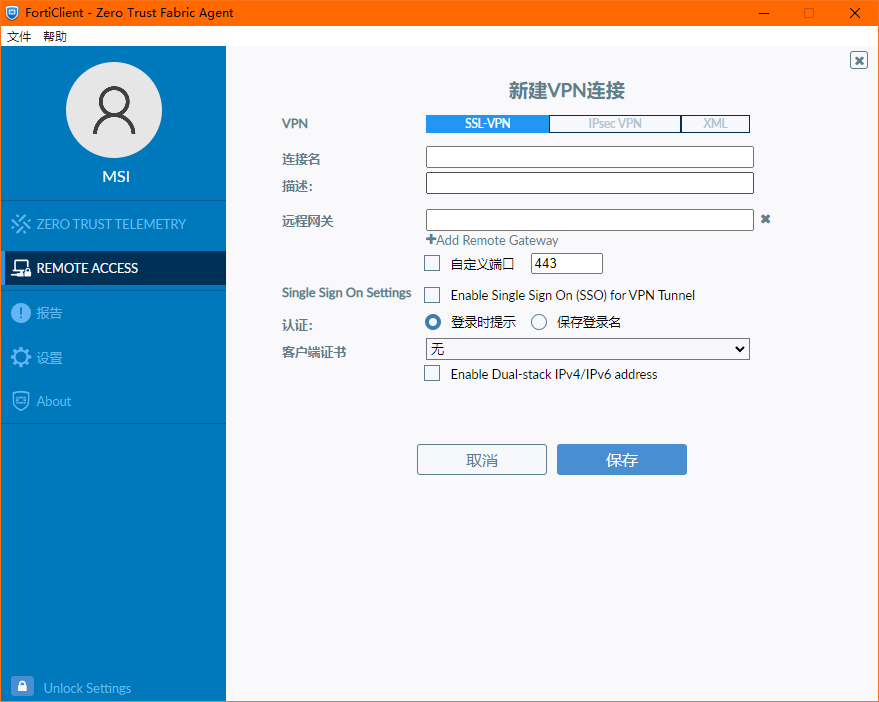The image size is (879, 702).
Task: Open 设置 via the gear icon
Action: 20,356
